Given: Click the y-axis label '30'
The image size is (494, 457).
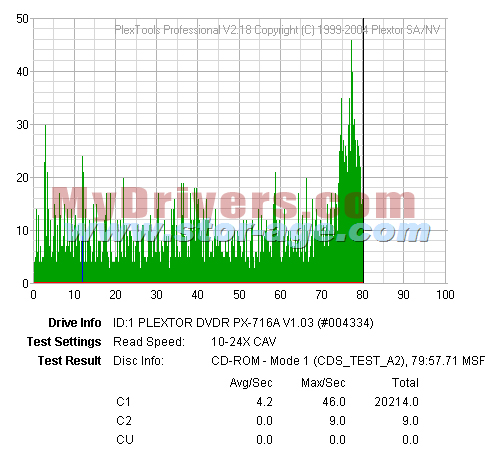Looking at the screenshot, I should pyautogui.click(x=22, y=125).
